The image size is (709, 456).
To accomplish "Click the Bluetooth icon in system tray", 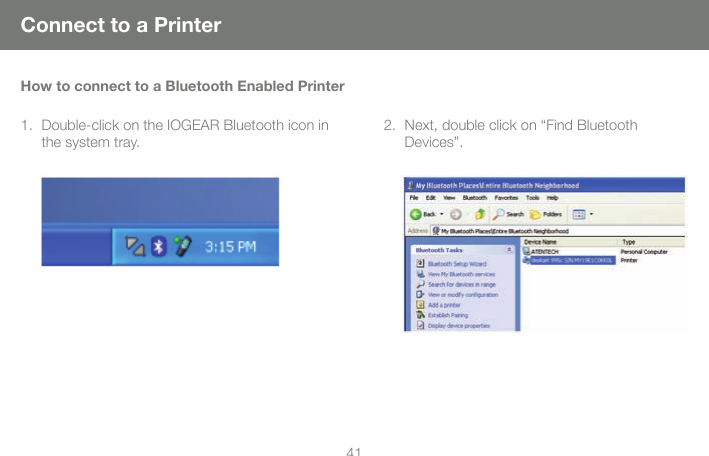I will 159,247.
